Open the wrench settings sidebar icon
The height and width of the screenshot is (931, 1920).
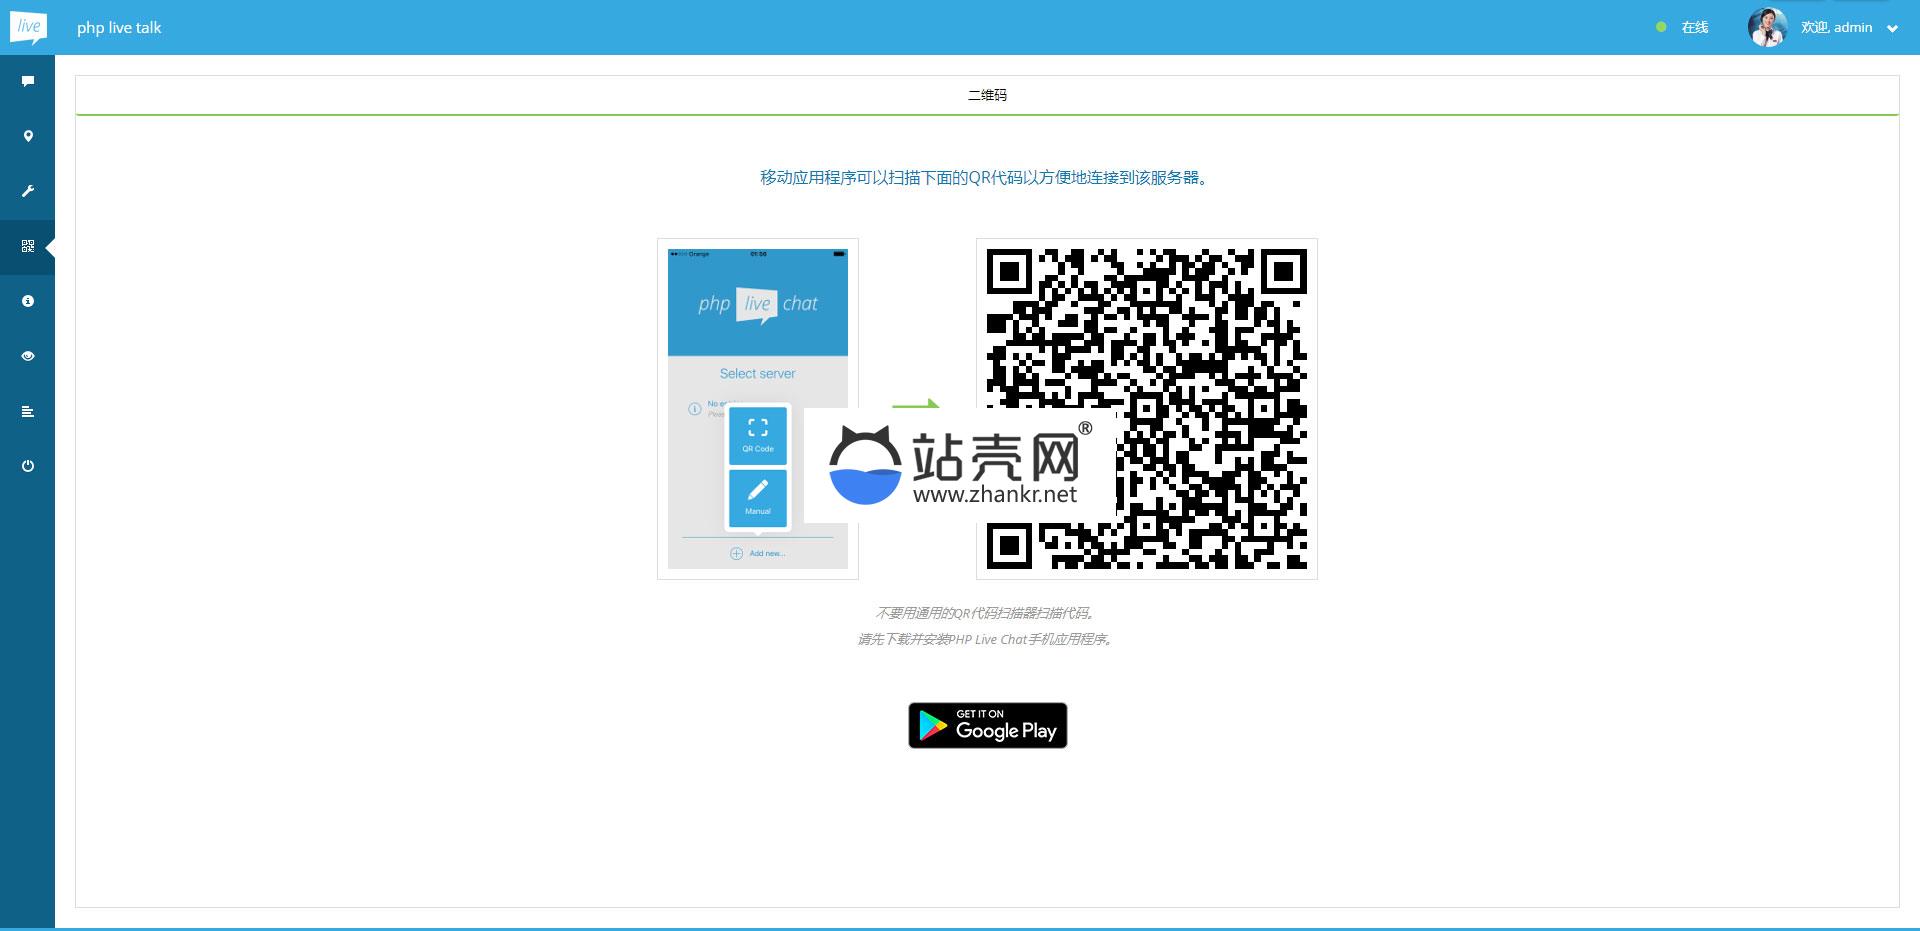click(x=28, y=191)
